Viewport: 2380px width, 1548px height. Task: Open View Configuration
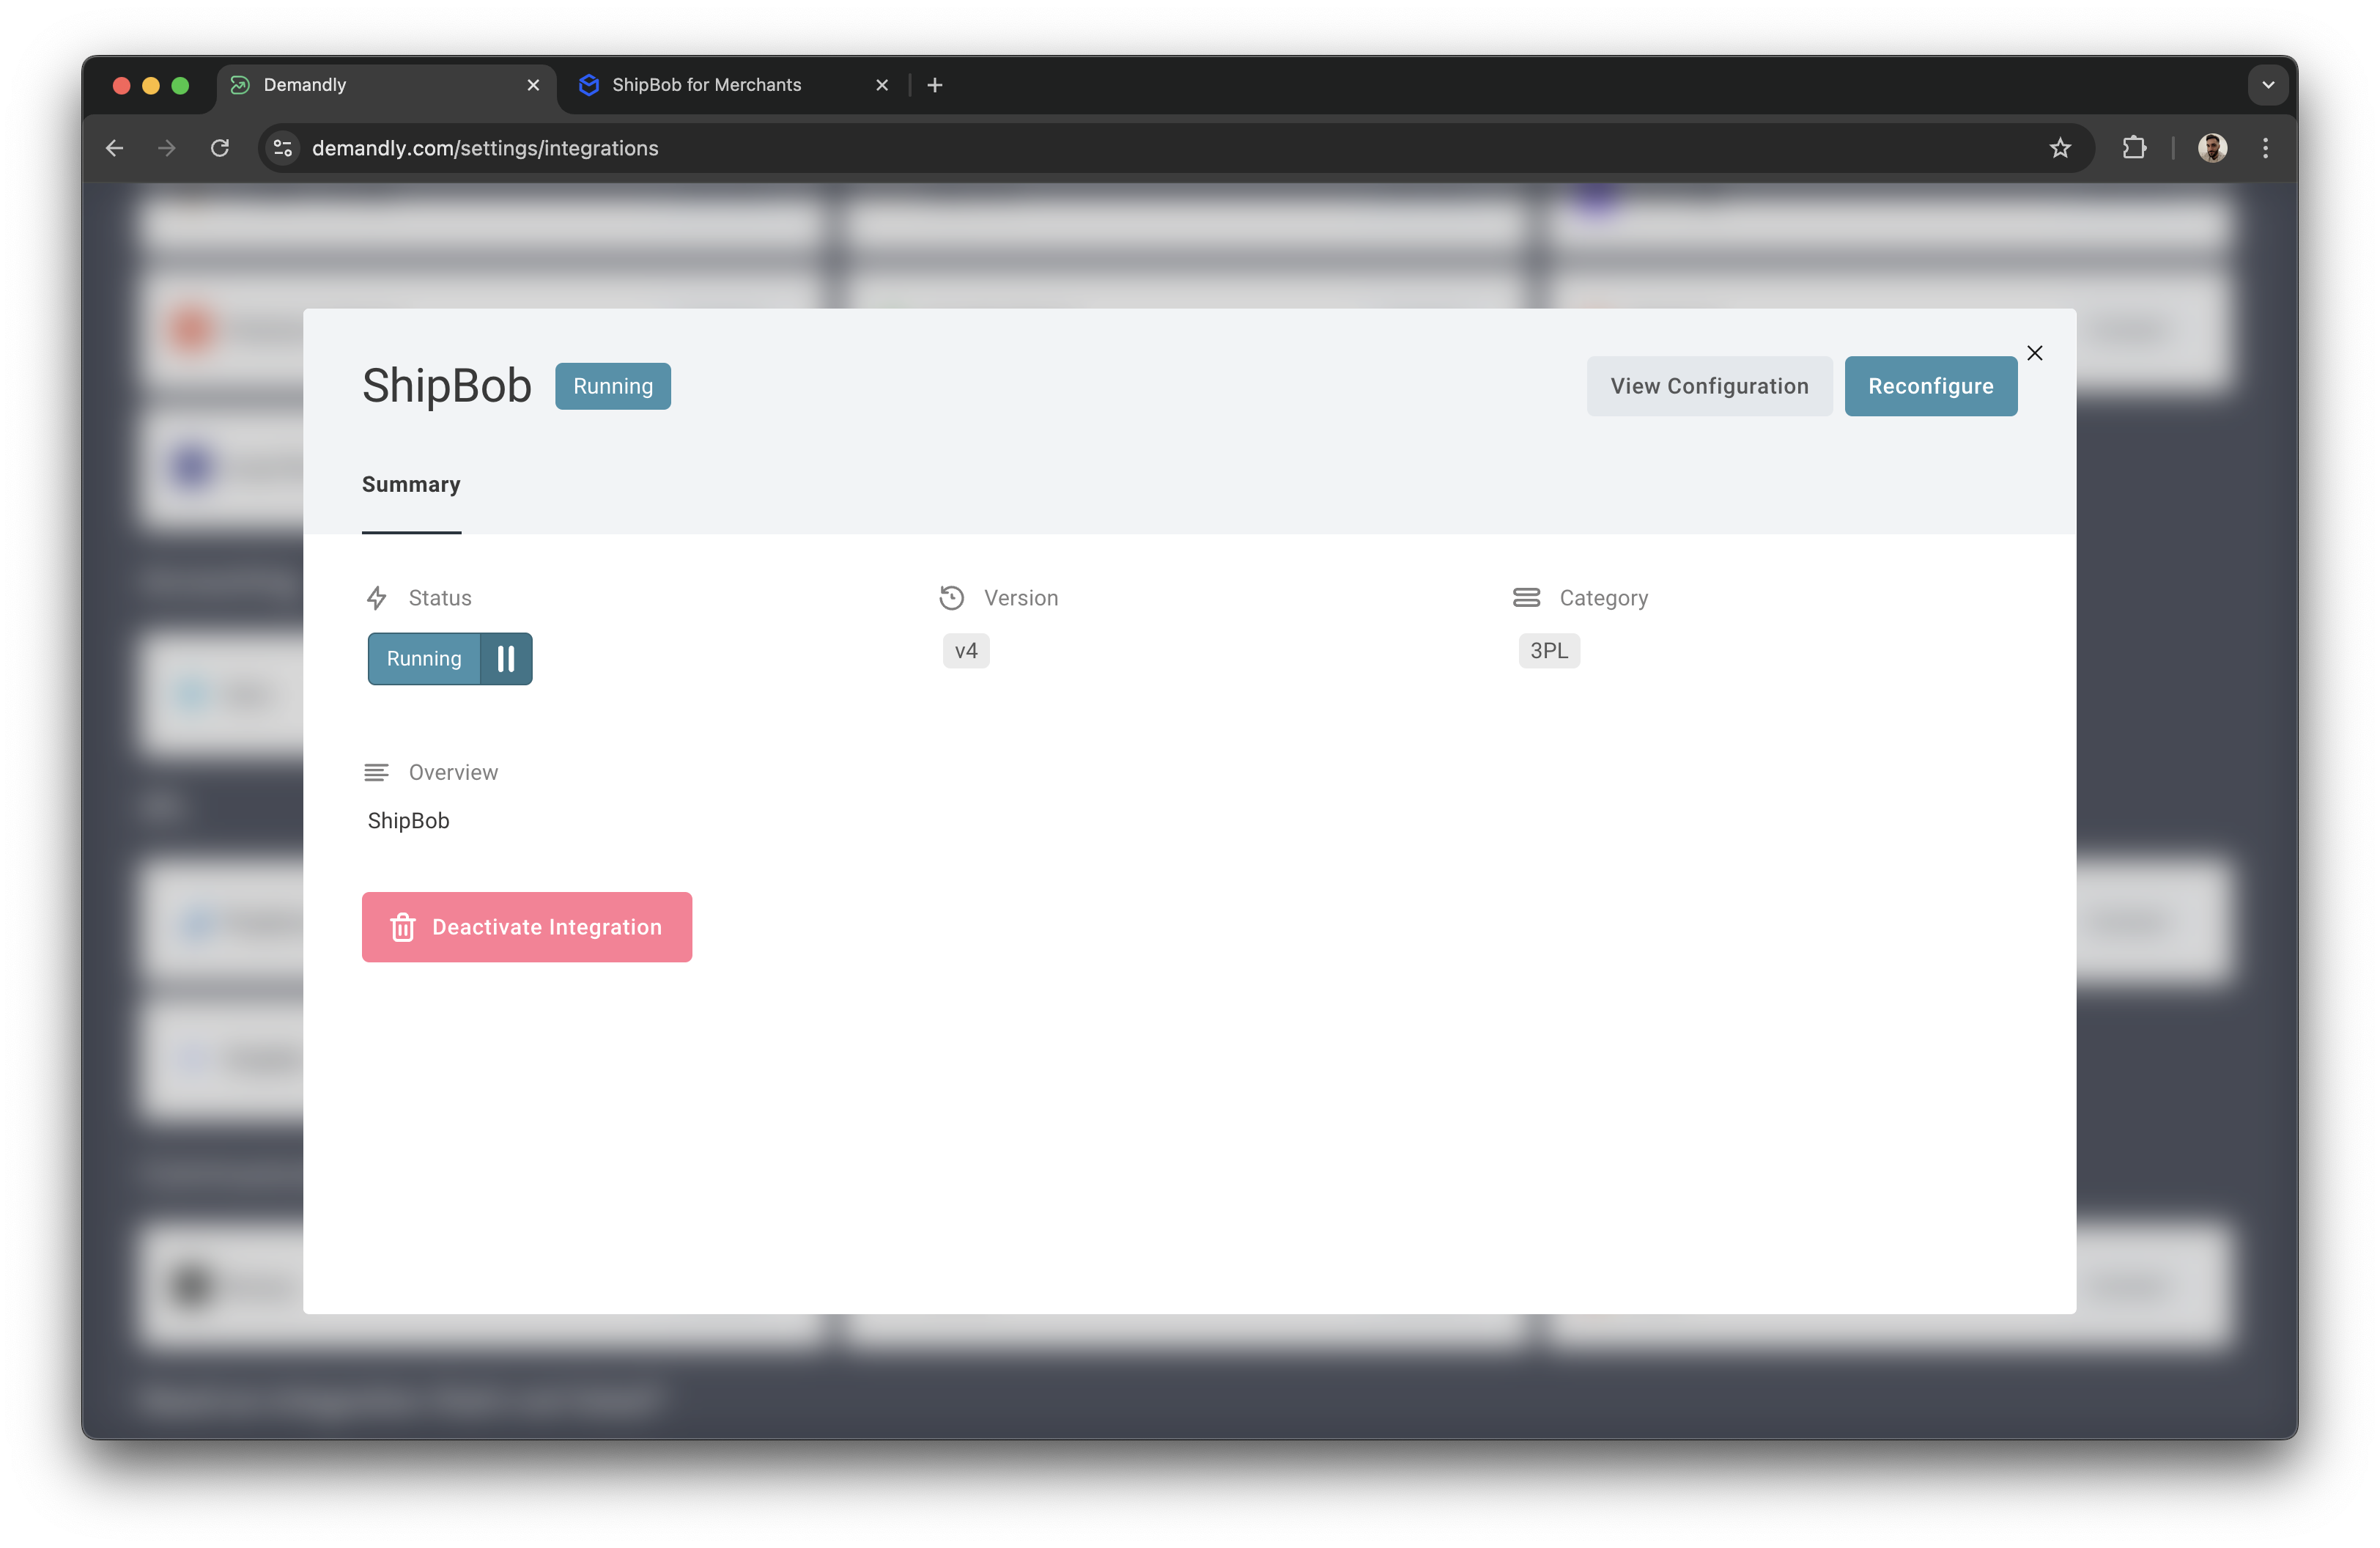pyautogui.click(x=1709, y=386)
